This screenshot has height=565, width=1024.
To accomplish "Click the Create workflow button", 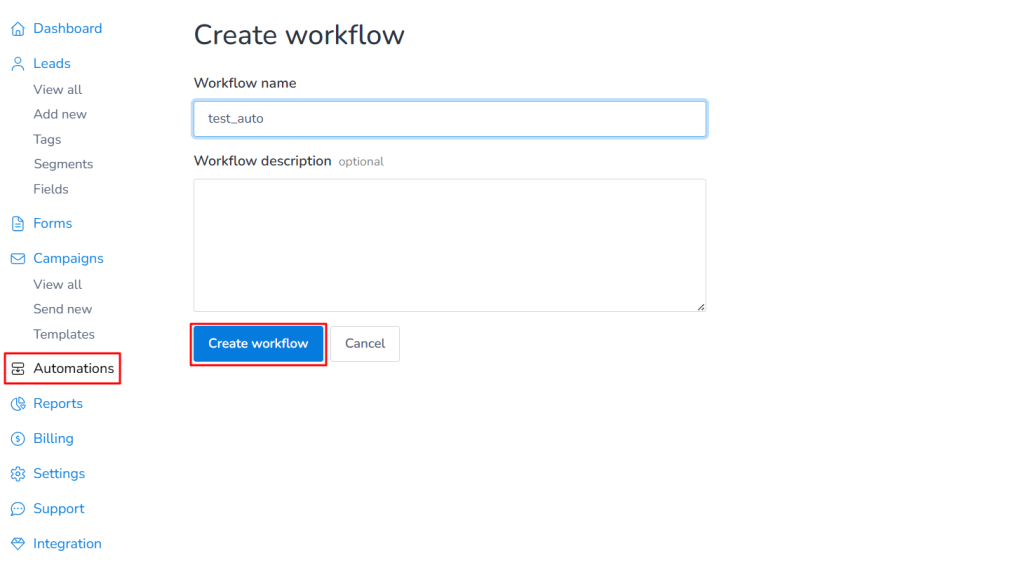I will coord(259,344).
